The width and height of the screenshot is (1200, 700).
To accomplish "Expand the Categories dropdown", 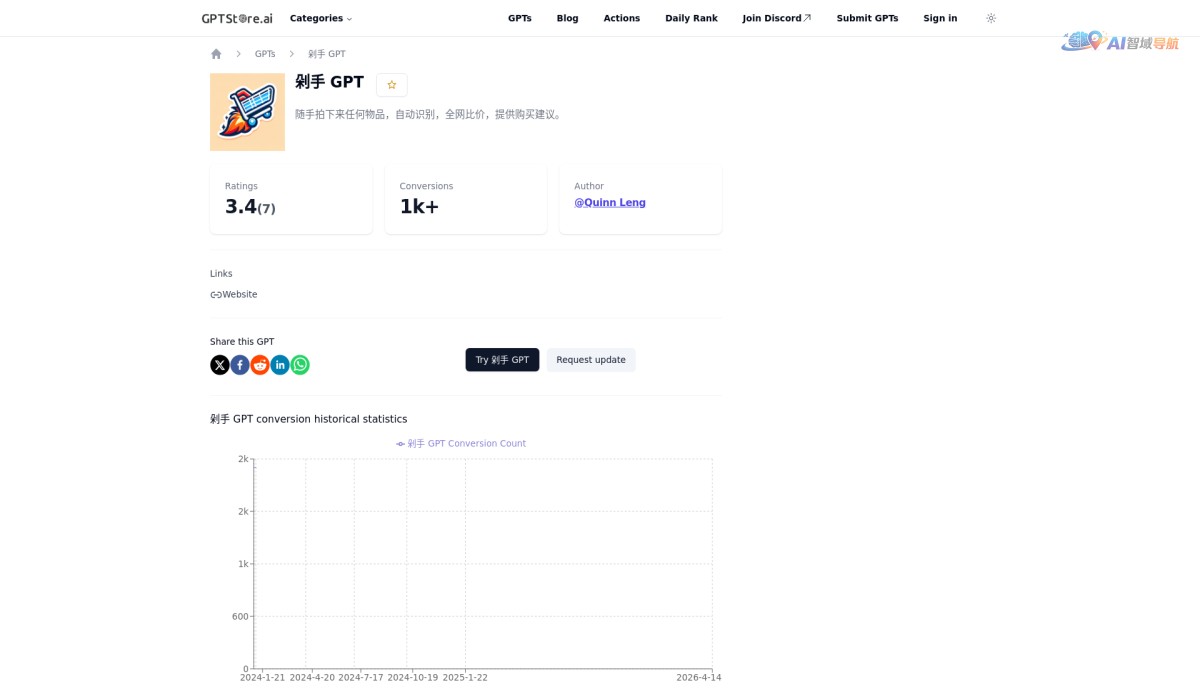I will (320, 18).
